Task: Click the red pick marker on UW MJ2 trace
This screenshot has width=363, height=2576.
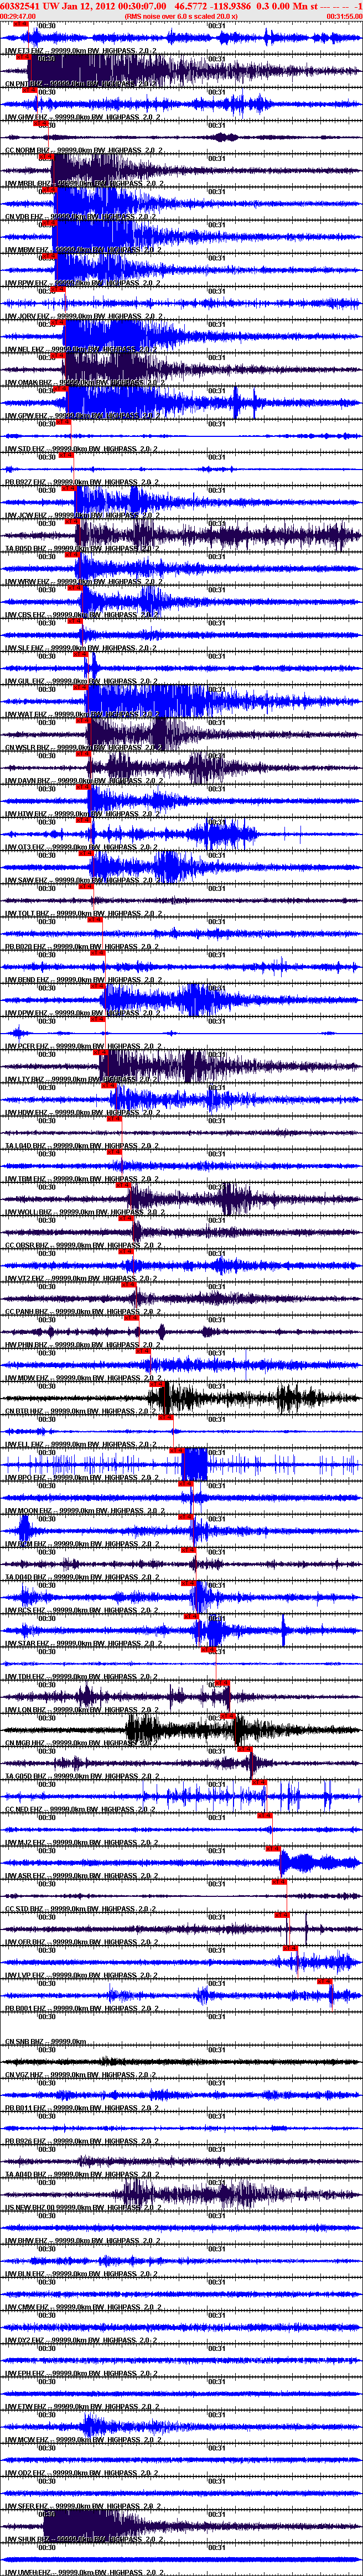Action: (x=273, y=1849)
